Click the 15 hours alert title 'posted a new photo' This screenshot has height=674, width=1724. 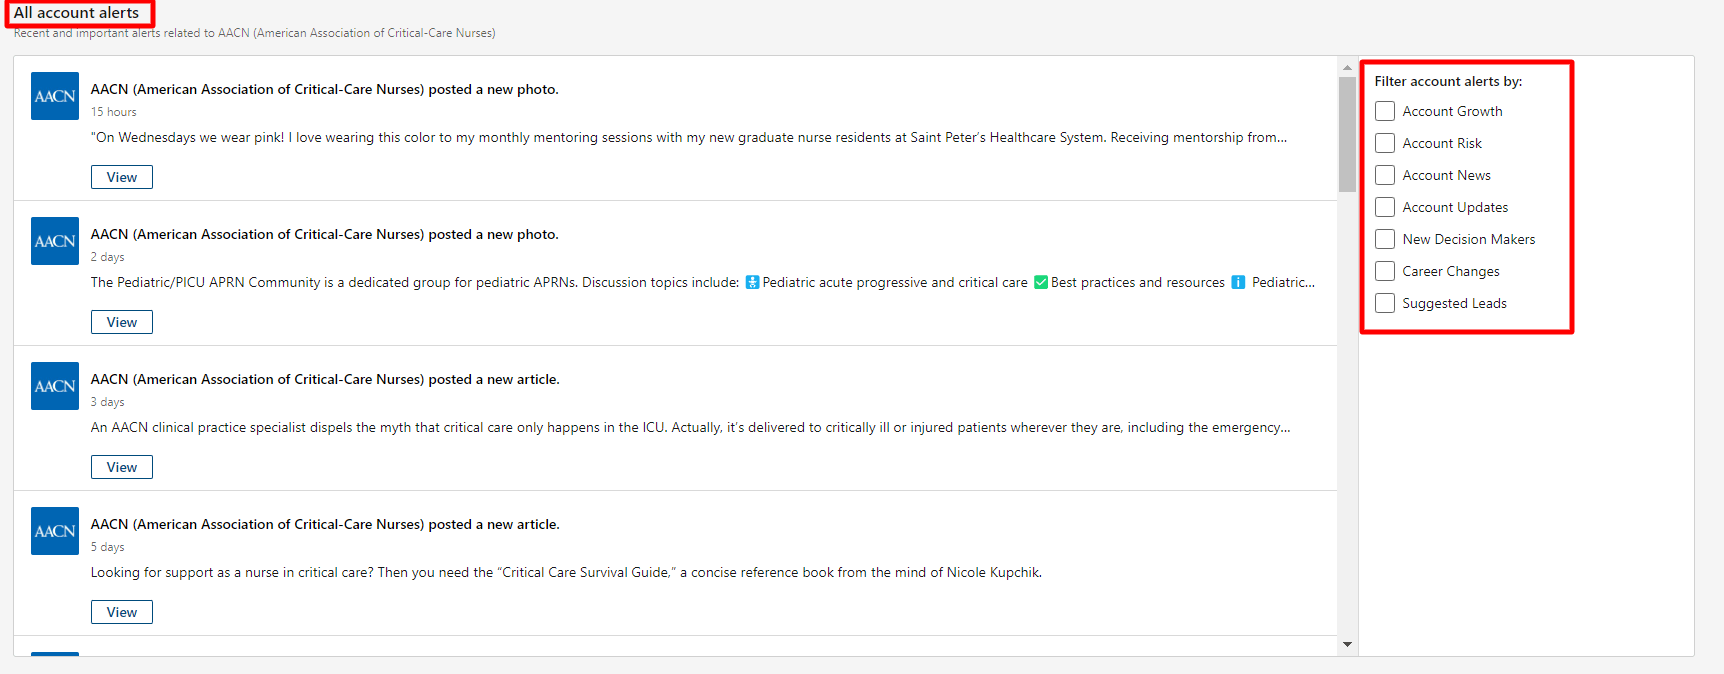tap(324, 89)
